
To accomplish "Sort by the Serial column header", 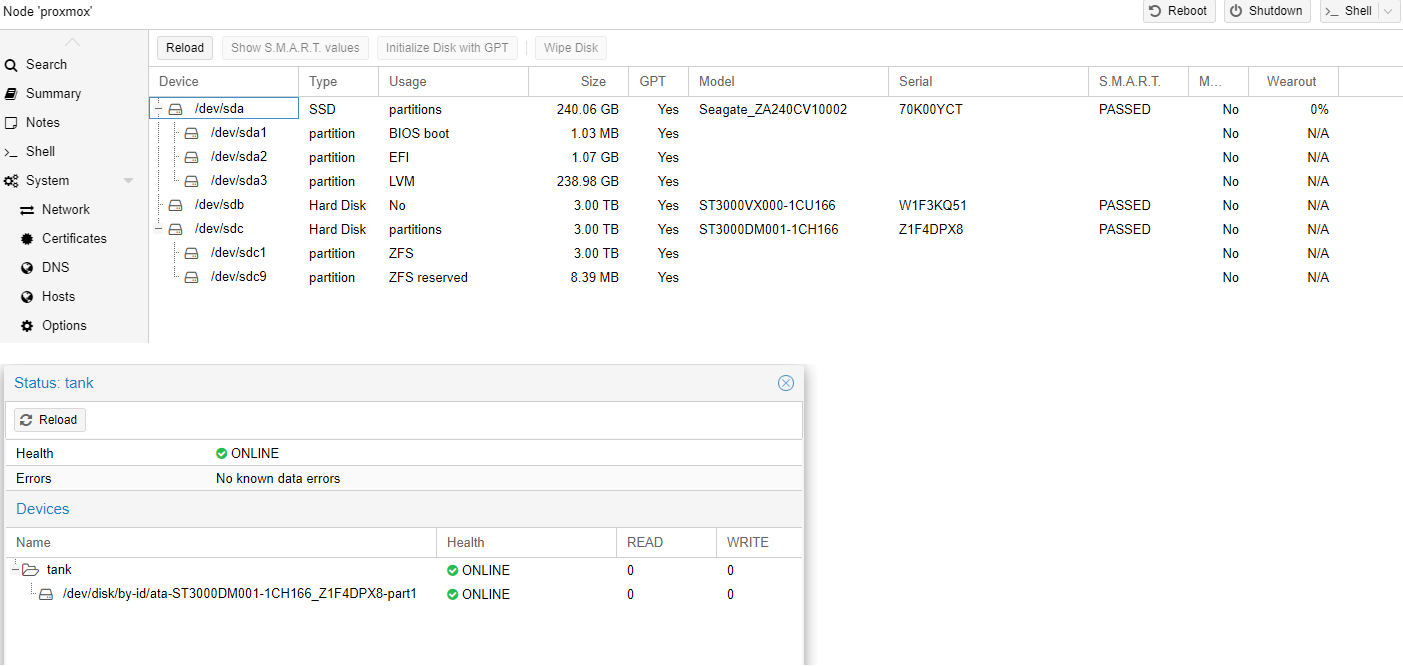I will 988,81.
